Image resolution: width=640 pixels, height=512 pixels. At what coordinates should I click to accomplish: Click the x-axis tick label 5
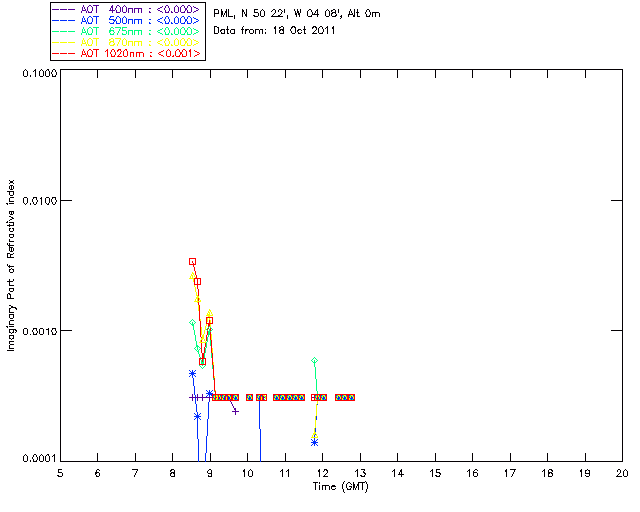(x=60, y=473)
